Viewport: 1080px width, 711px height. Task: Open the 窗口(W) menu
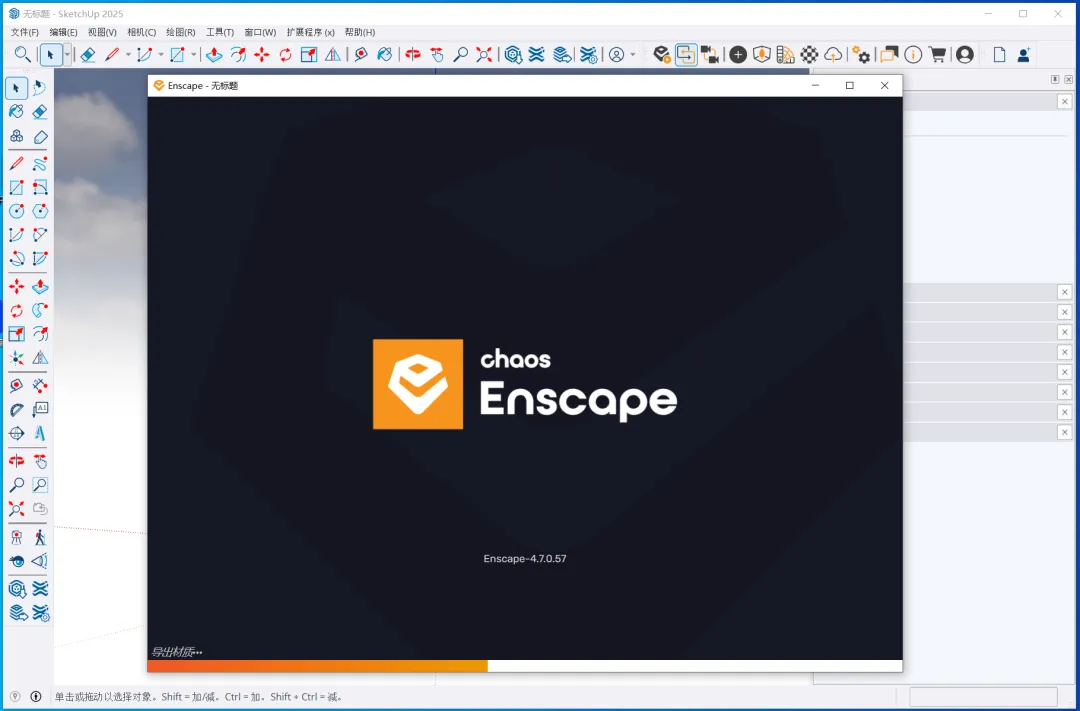(x=260, y=32)
